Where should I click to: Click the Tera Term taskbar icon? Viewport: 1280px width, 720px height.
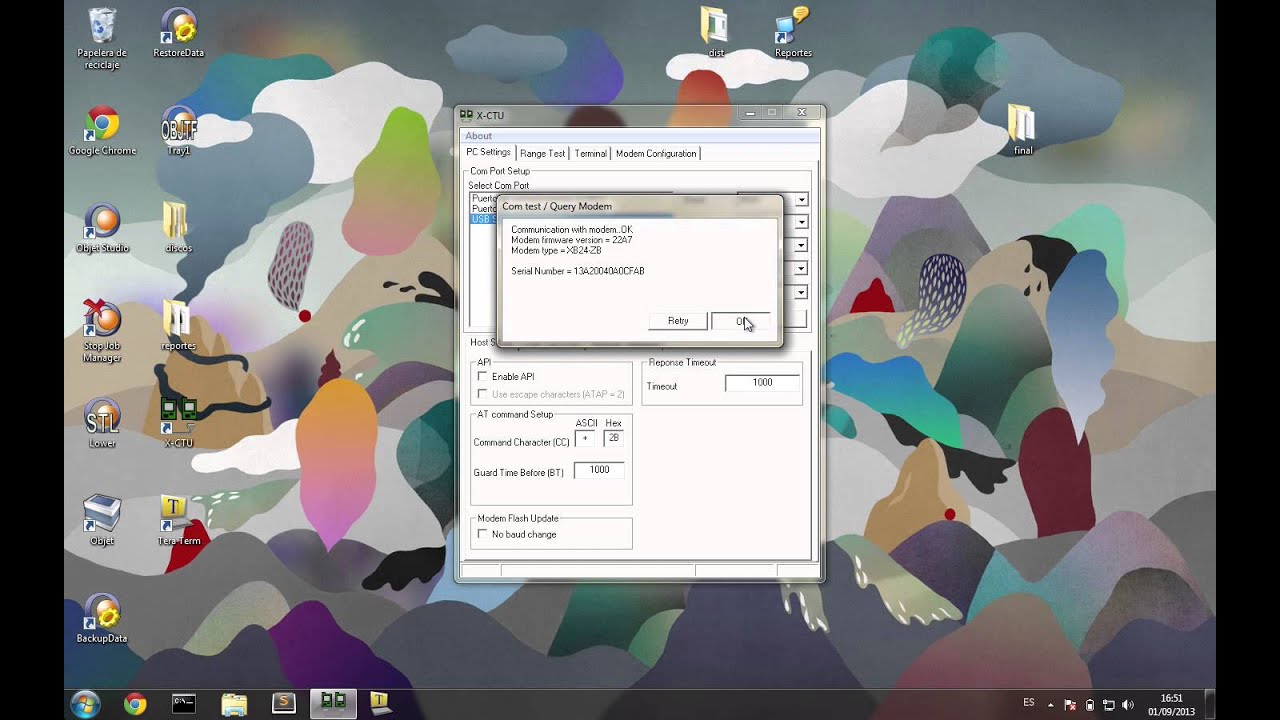click(x=380, y=704)
